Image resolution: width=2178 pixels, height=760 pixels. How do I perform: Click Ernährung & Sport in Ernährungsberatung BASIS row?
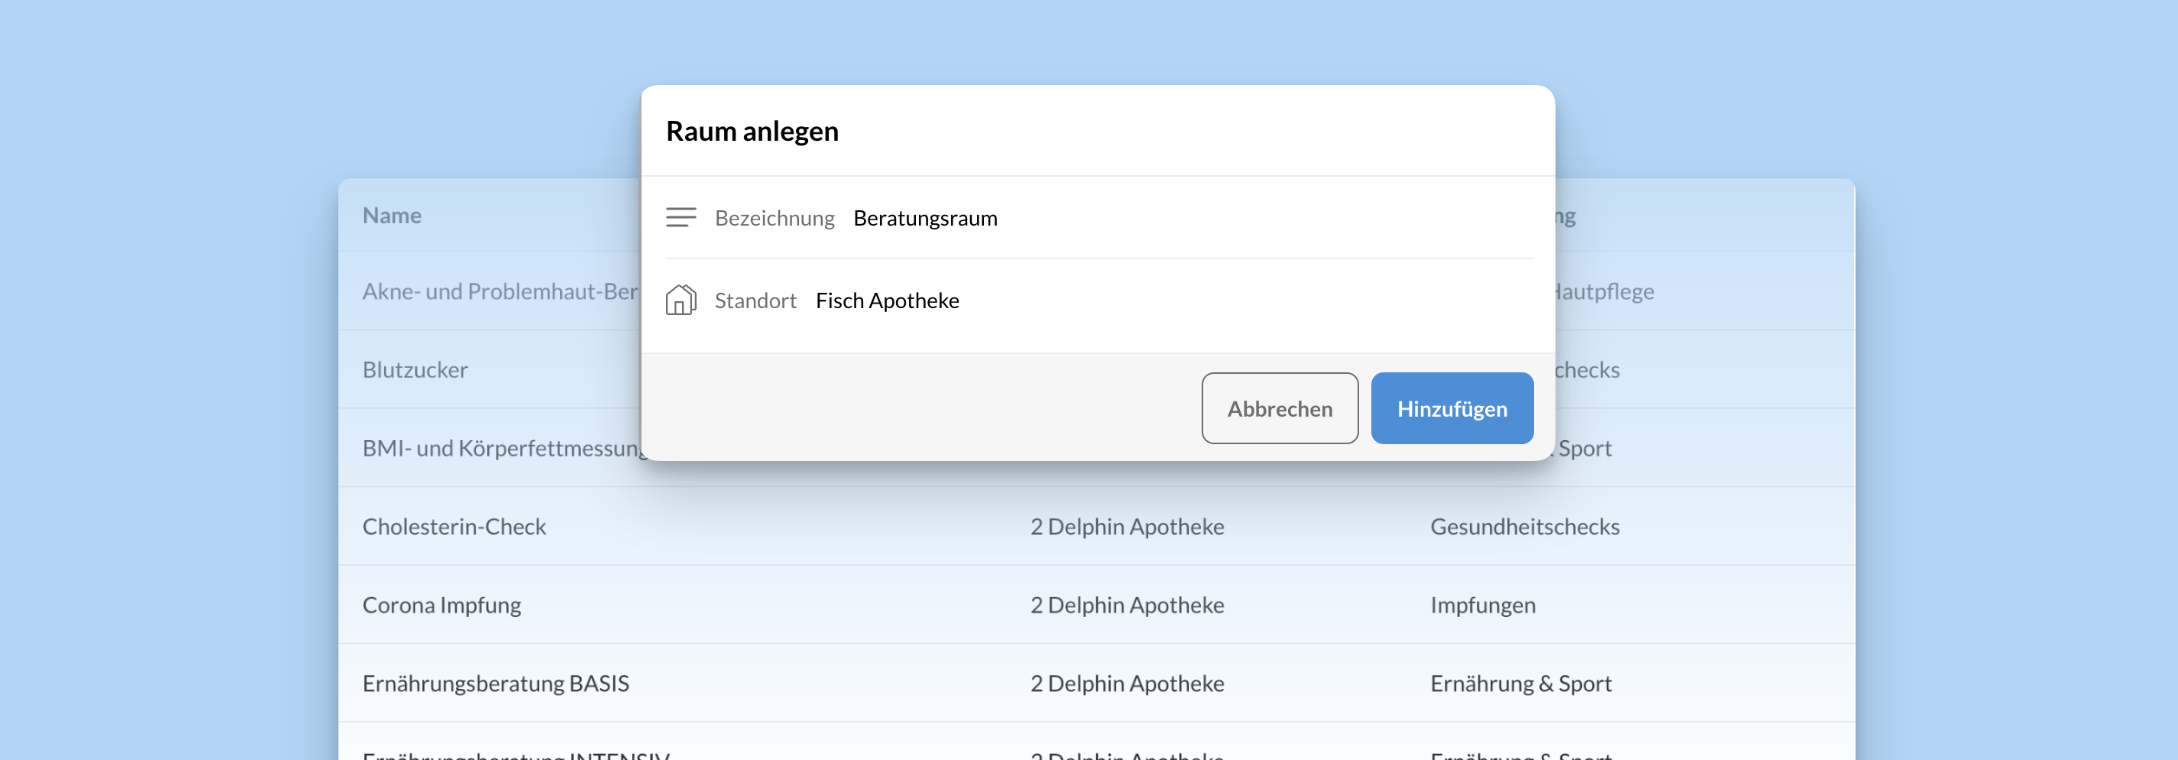click(x=1520, y=683)
